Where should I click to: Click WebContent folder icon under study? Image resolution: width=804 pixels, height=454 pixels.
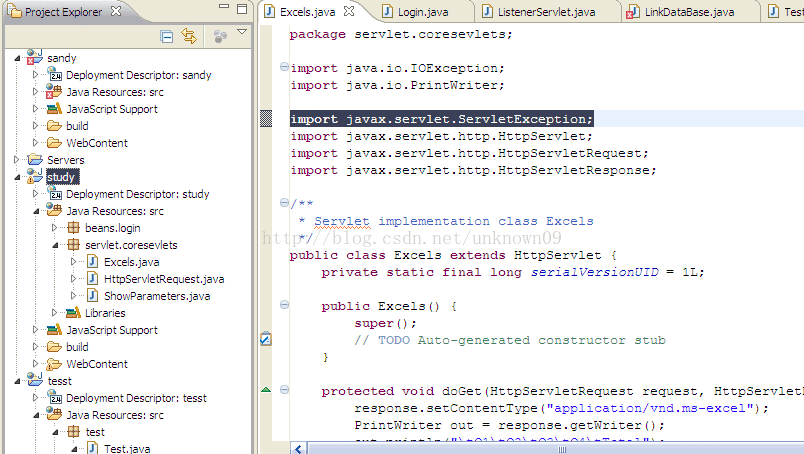click(x=54, y=364)
